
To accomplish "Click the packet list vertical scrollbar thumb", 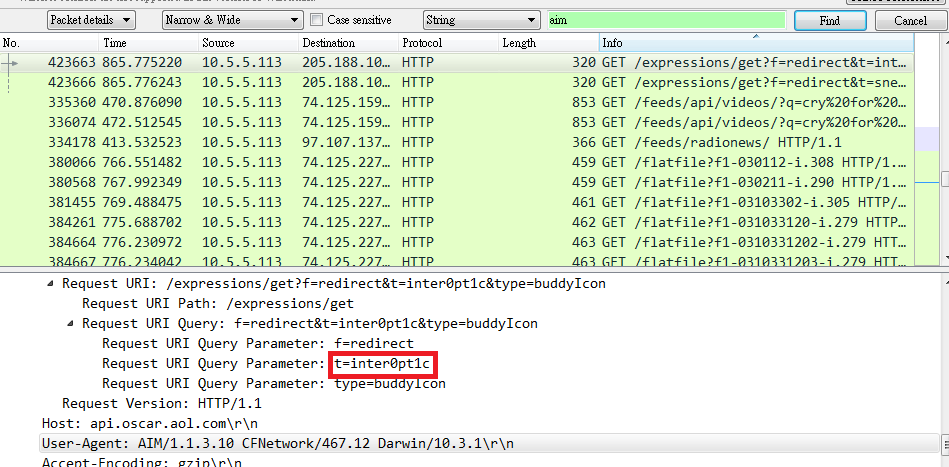I will click(x=944, y=180).
